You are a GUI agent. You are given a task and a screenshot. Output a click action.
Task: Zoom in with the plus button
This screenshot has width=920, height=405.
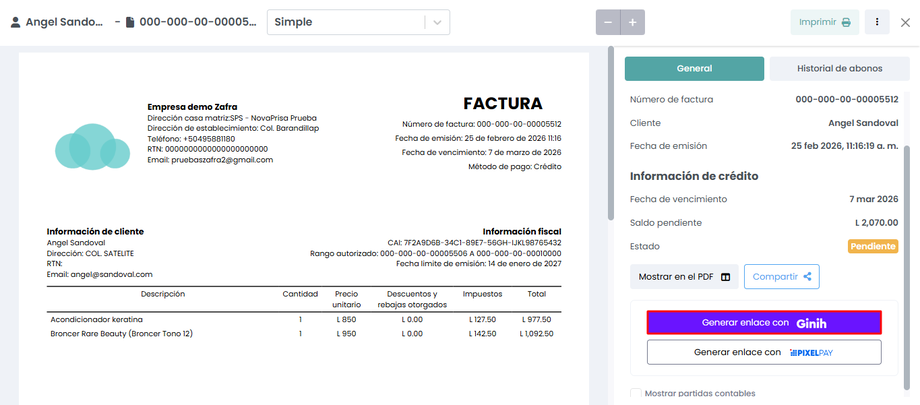pyautogui.click(x=632, y=22)
